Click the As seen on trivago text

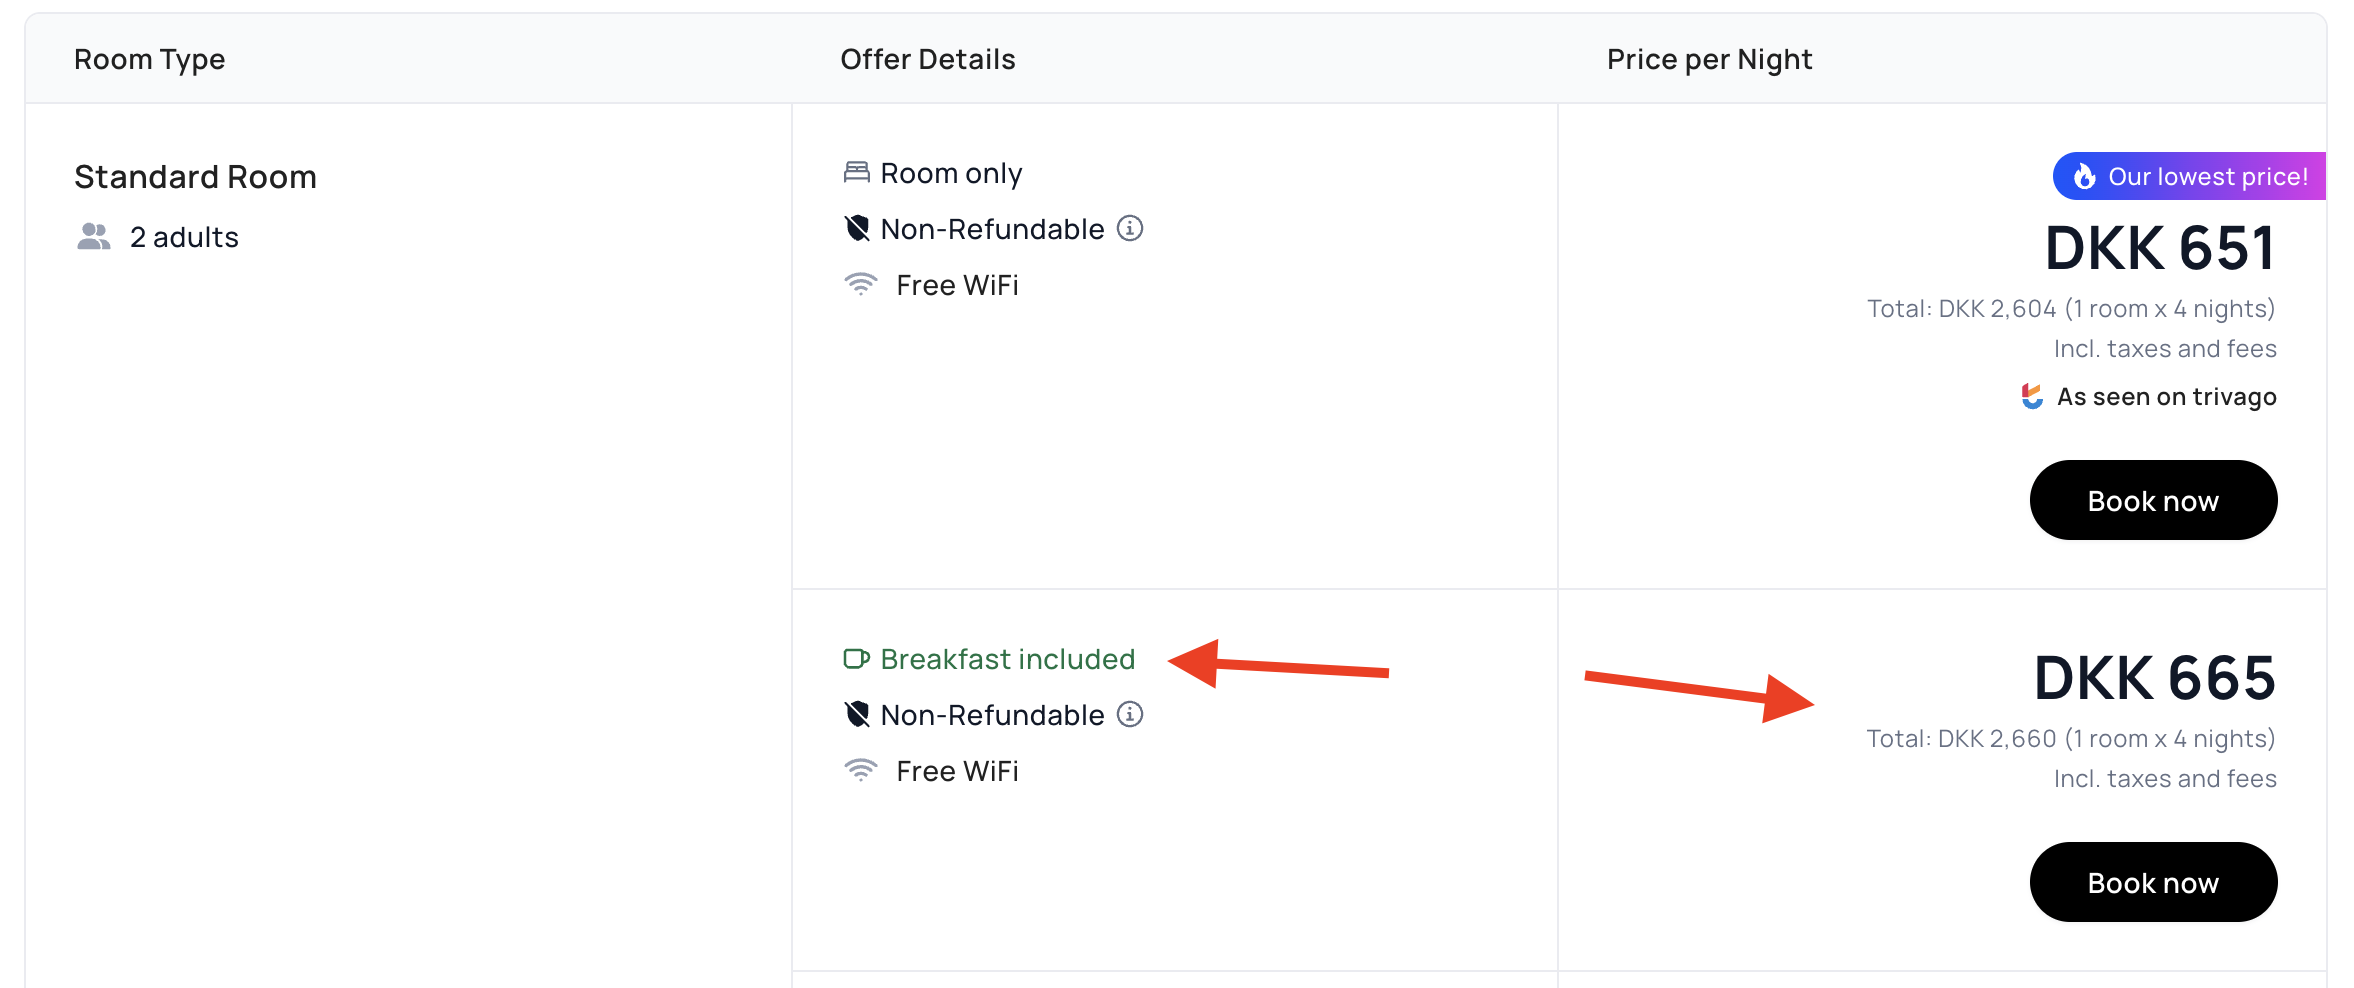pos(2166,397)
